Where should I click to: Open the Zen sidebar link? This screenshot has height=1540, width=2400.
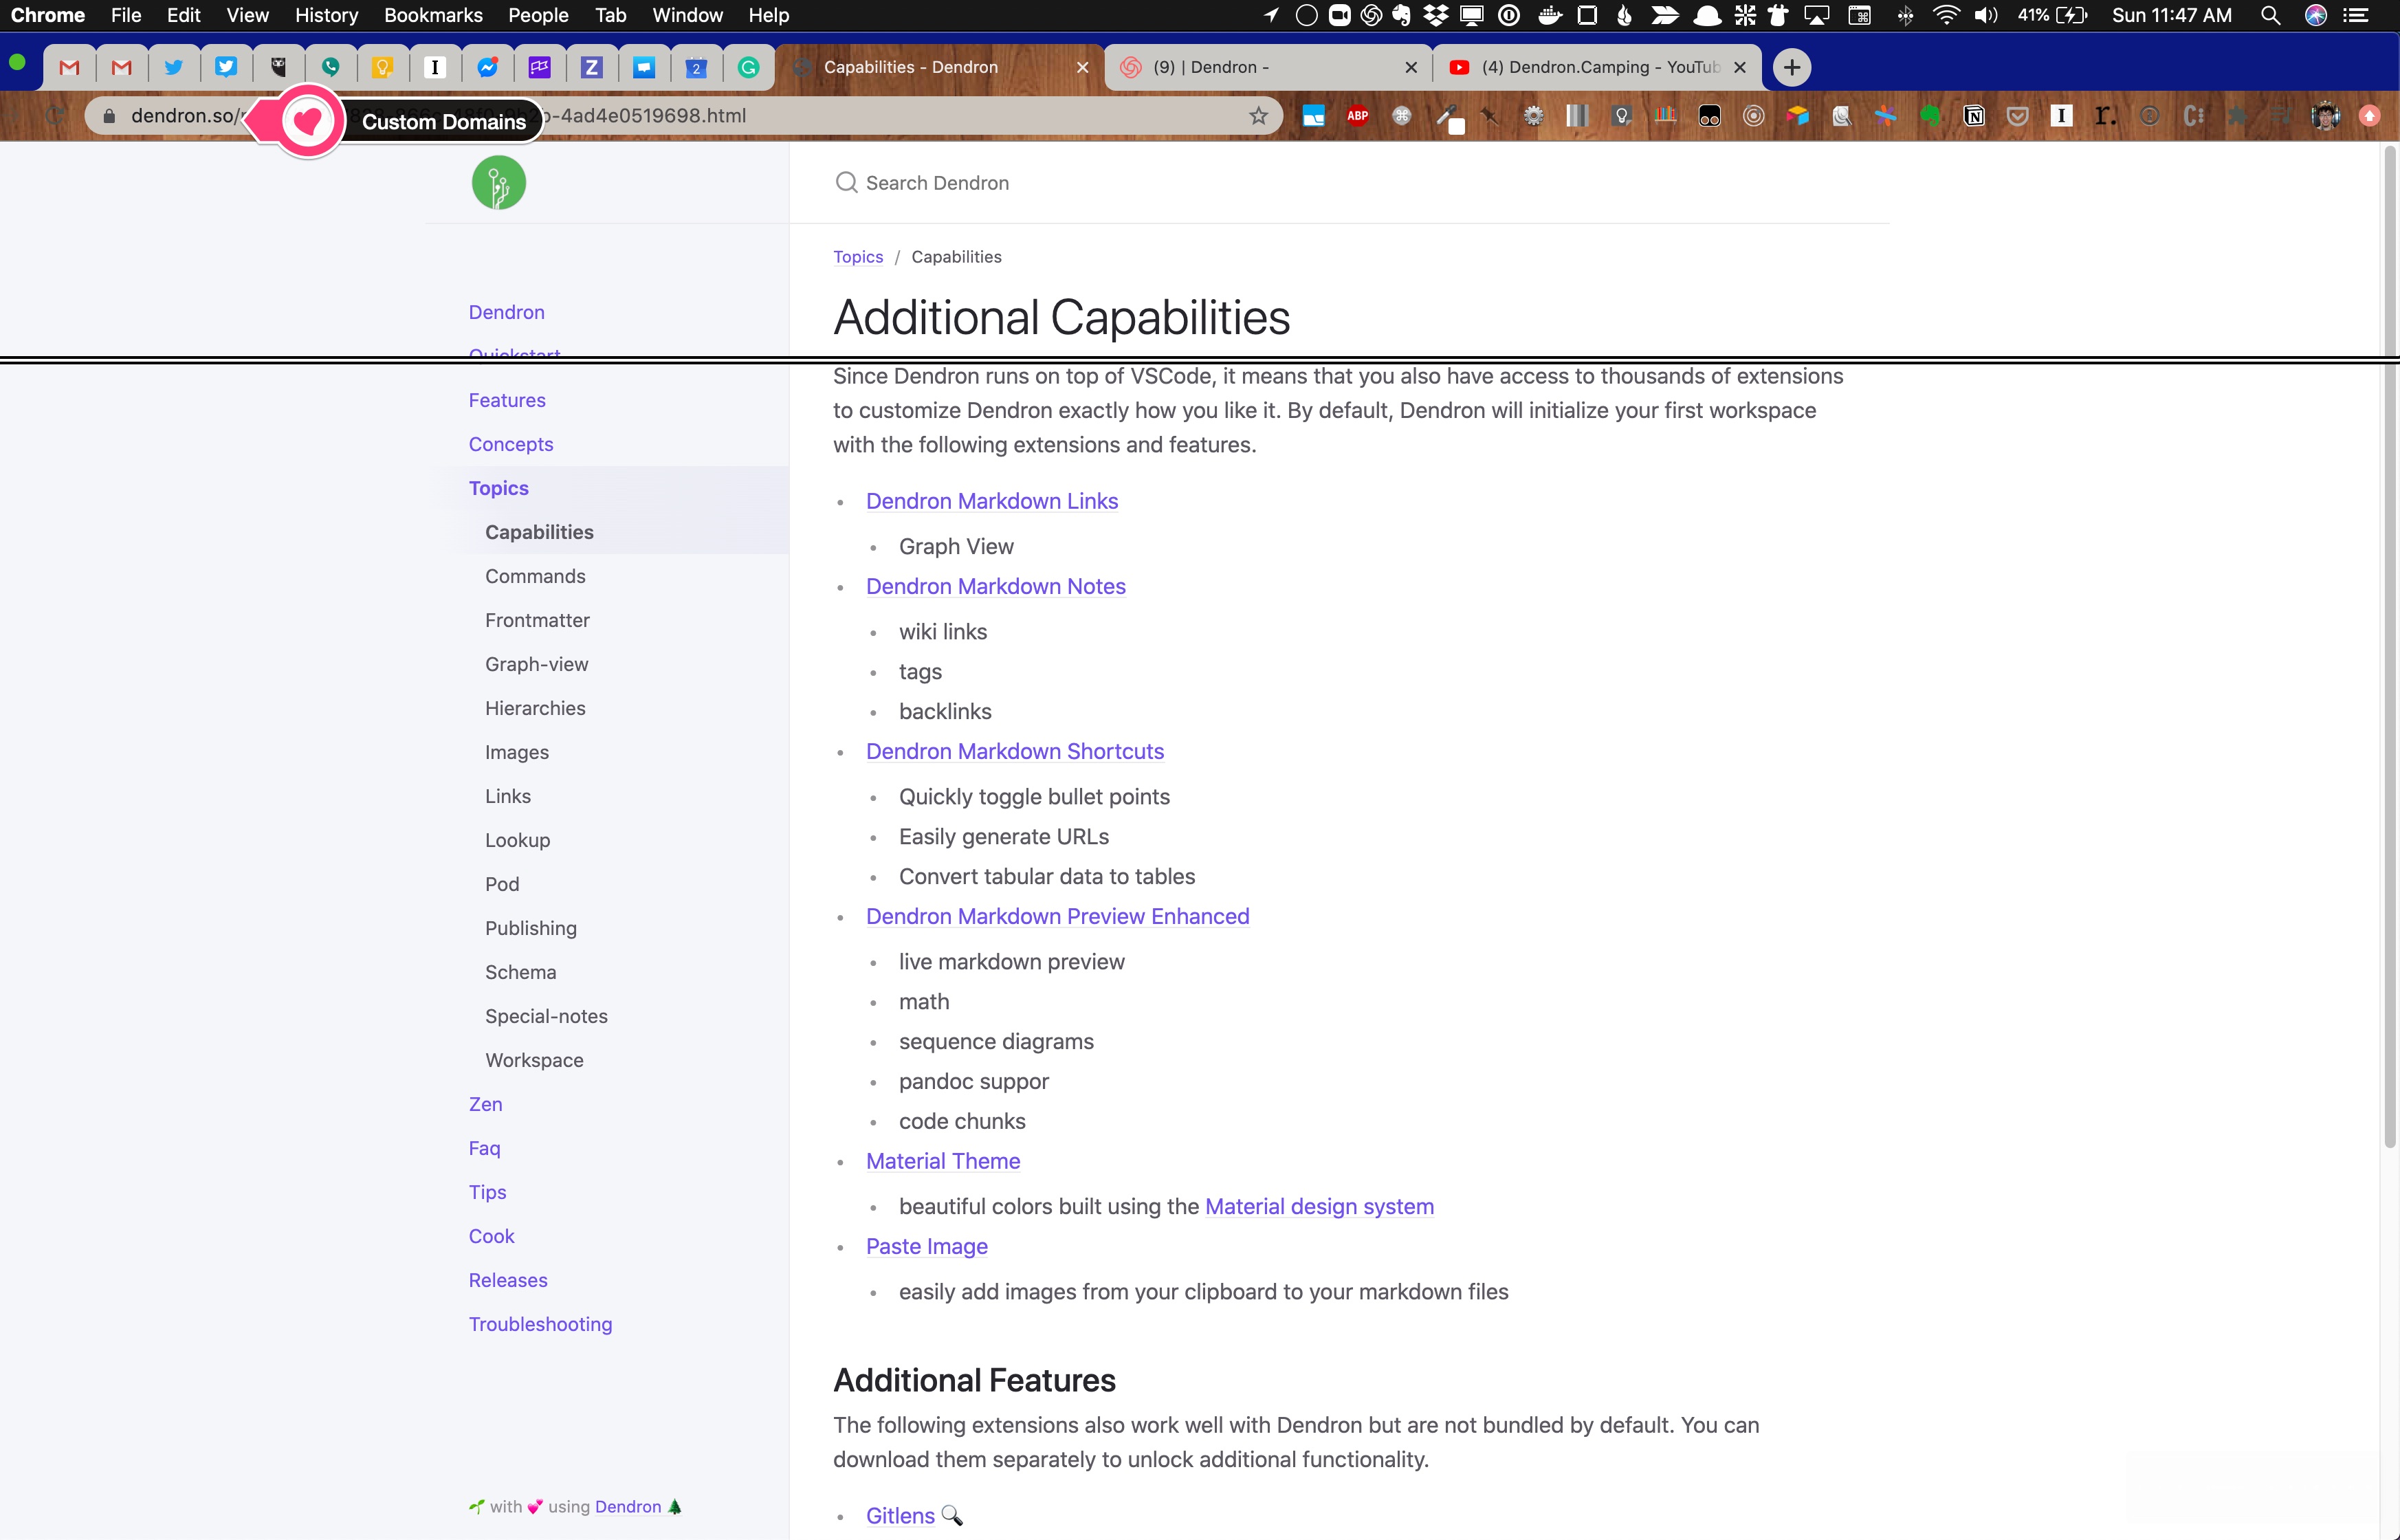pos(485,1105)
